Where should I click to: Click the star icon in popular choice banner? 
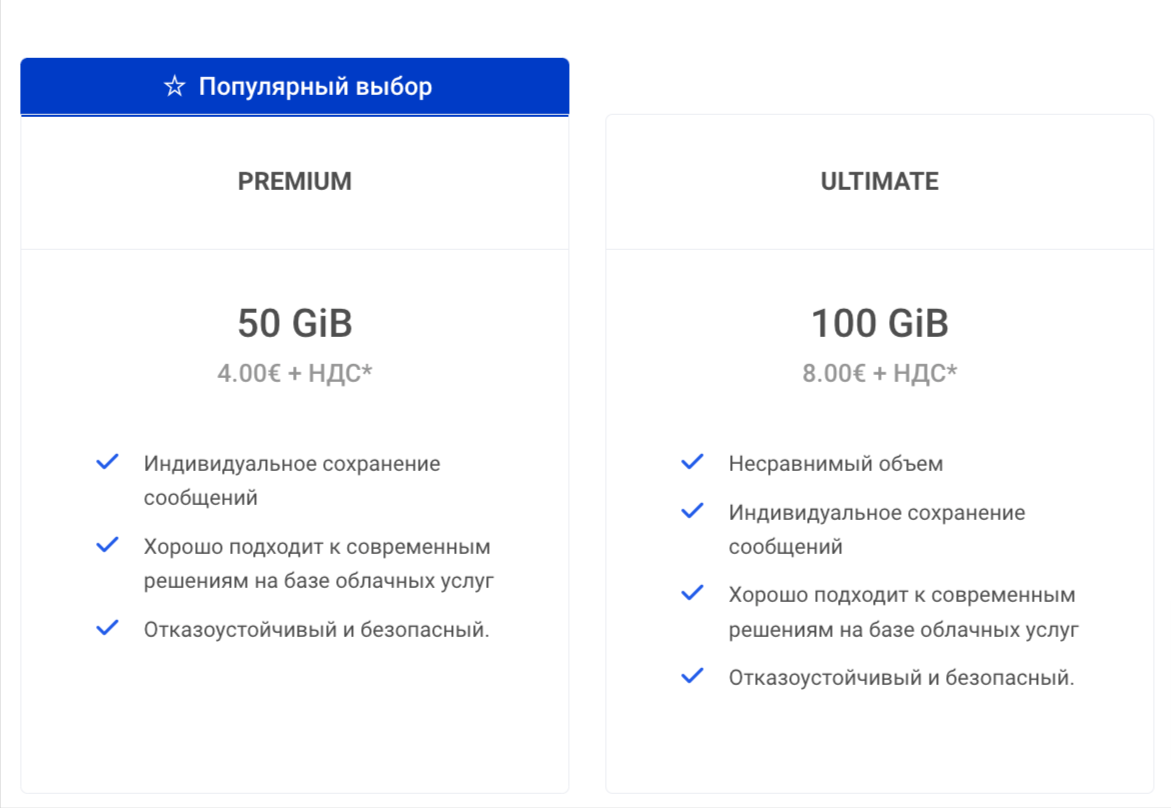coord(174,86)
